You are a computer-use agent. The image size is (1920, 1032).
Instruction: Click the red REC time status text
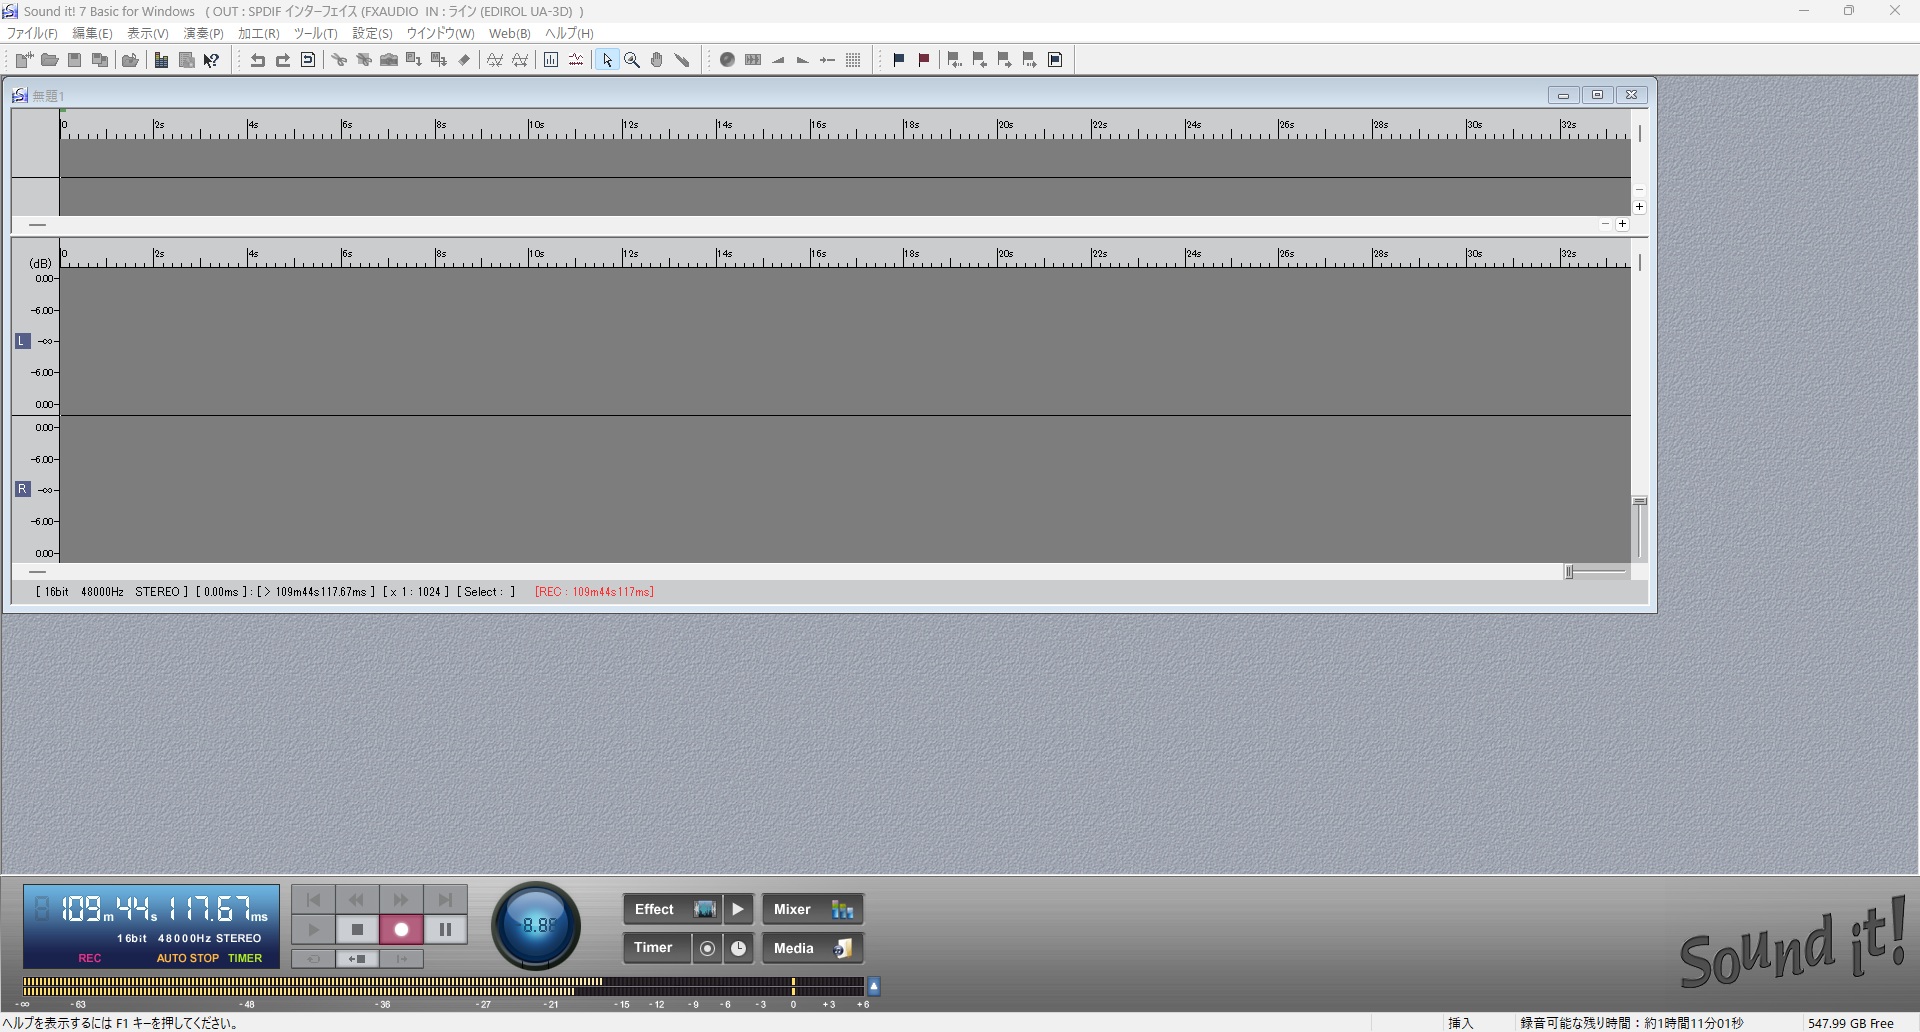pyautogui.click(x=594, y=592)
